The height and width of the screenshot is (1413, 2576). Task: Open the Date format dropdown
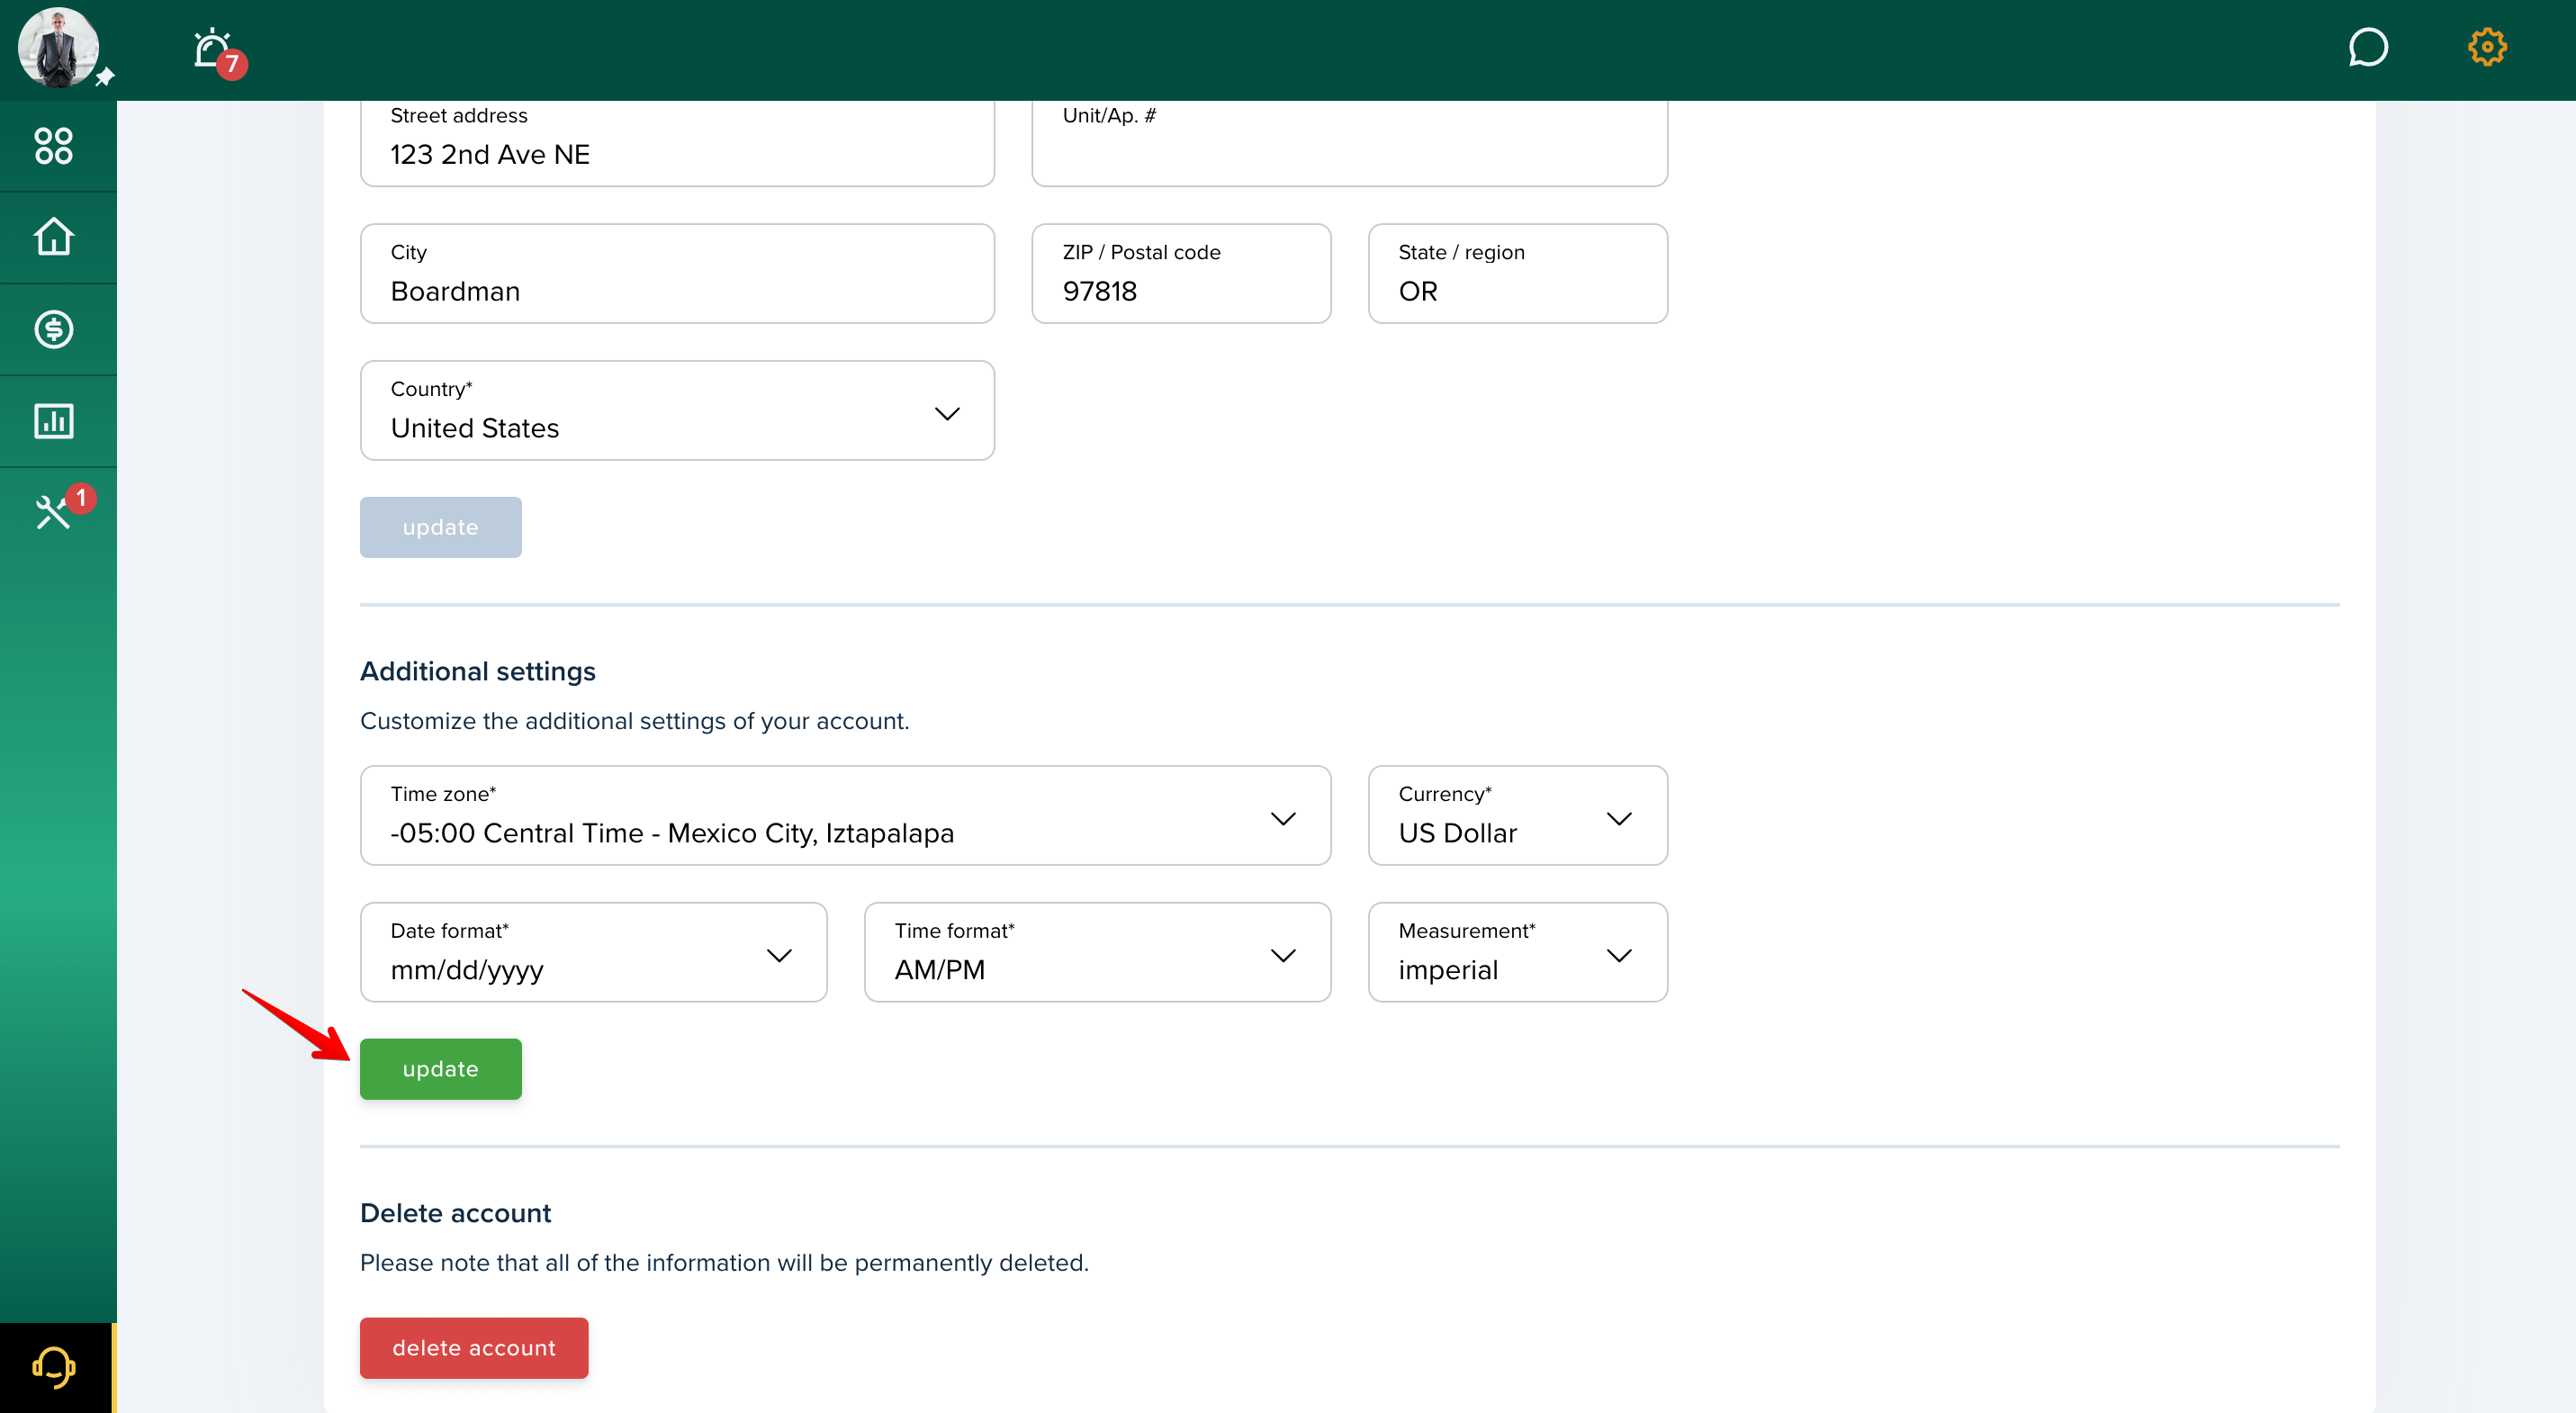click(593, 952)
